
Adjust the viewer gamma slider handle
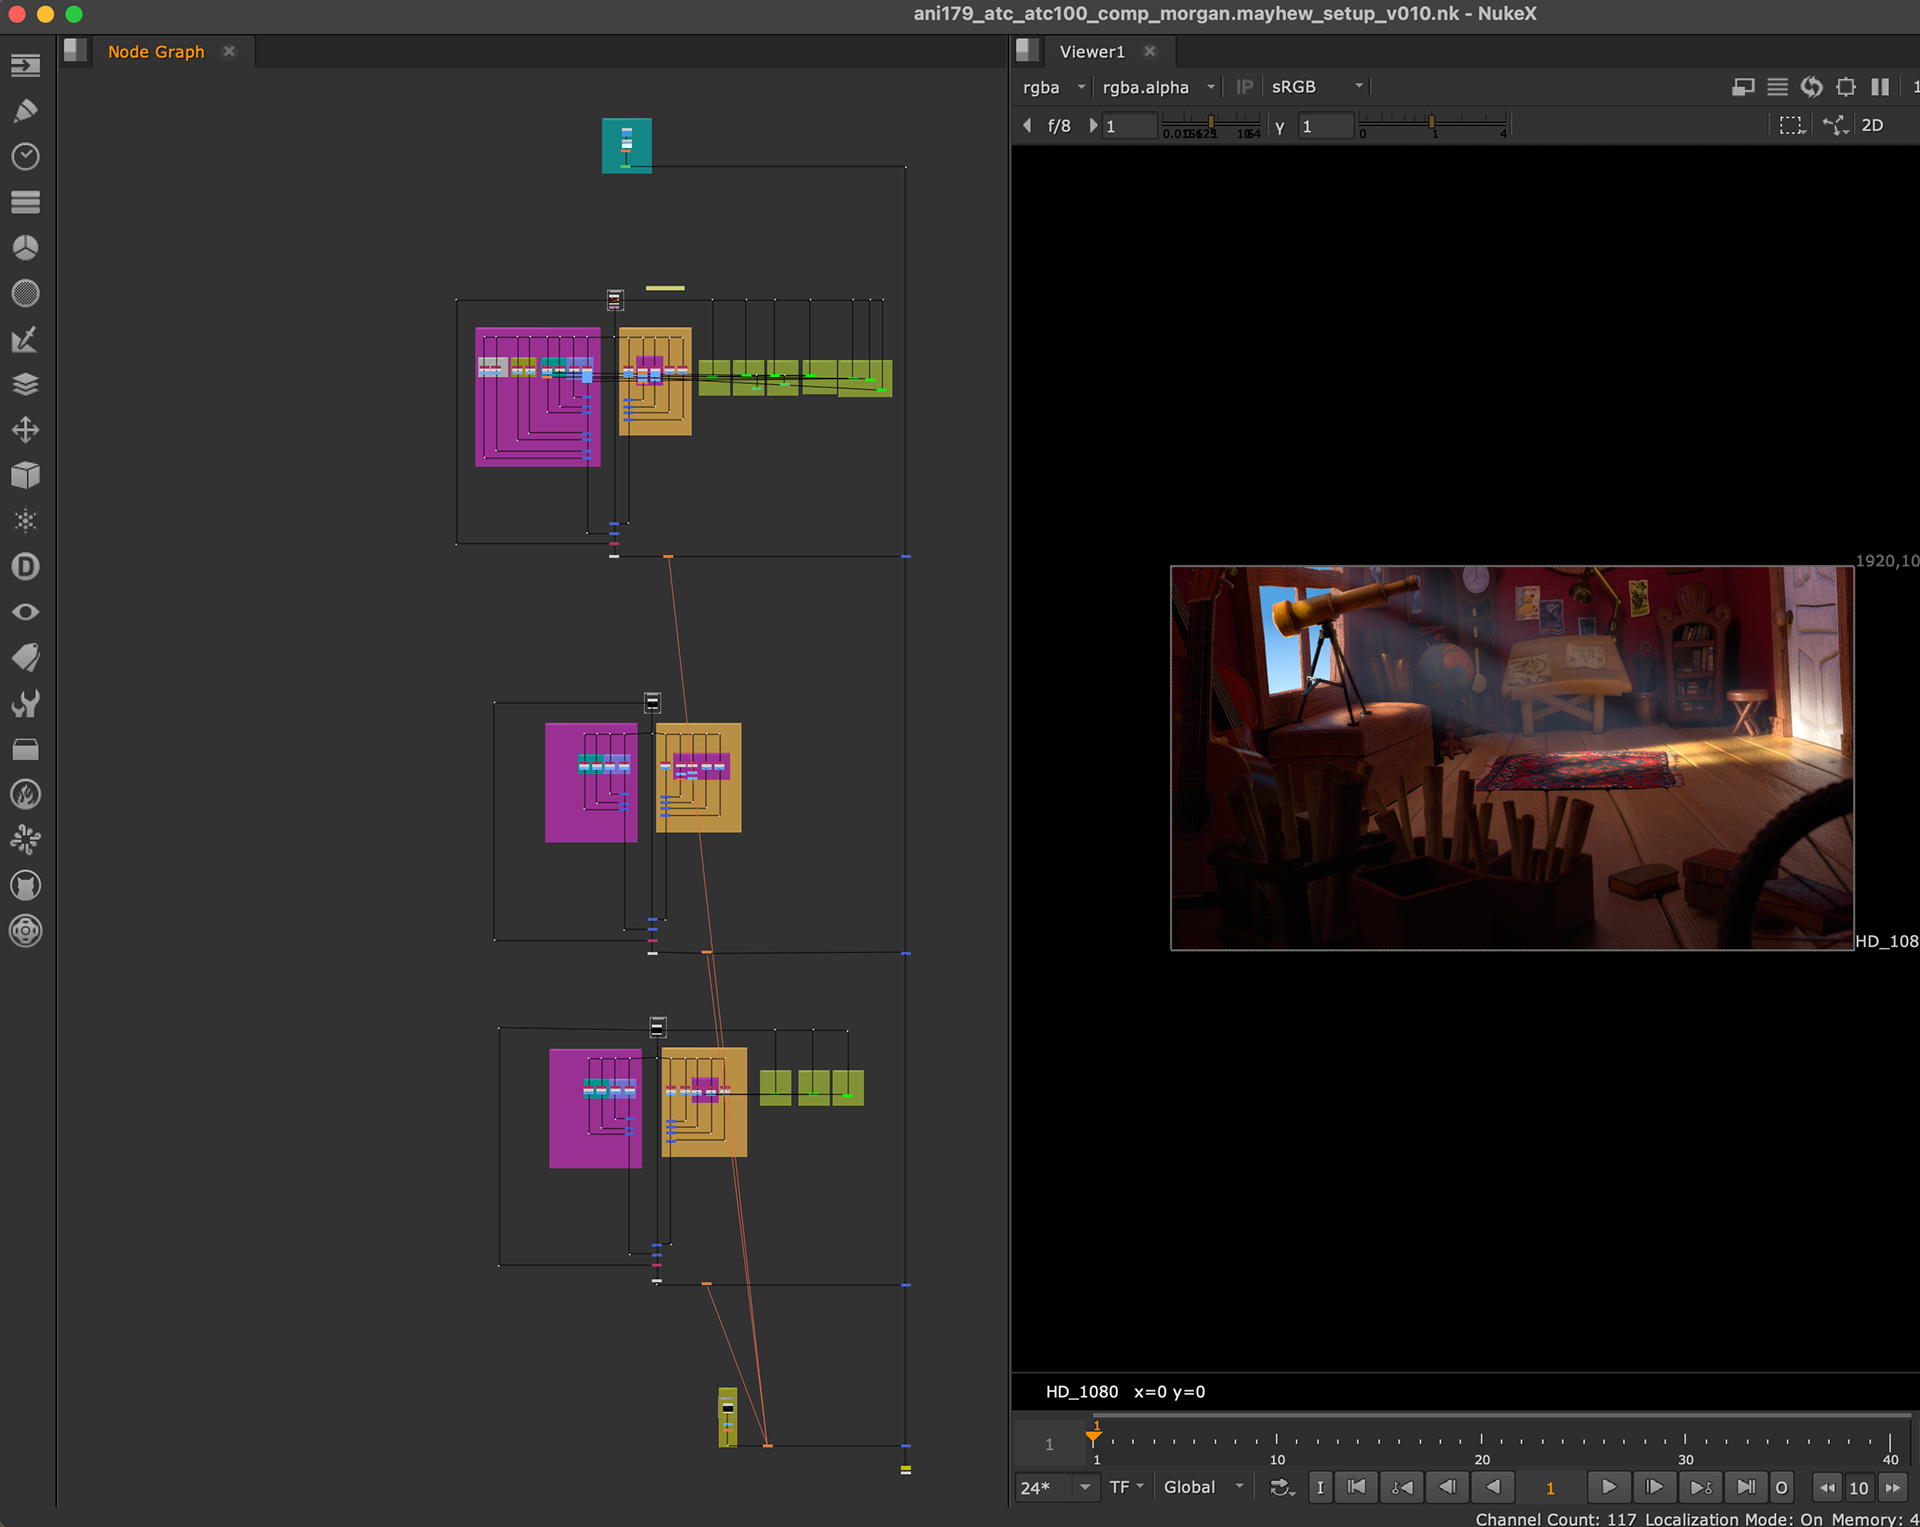[1431, 122]
